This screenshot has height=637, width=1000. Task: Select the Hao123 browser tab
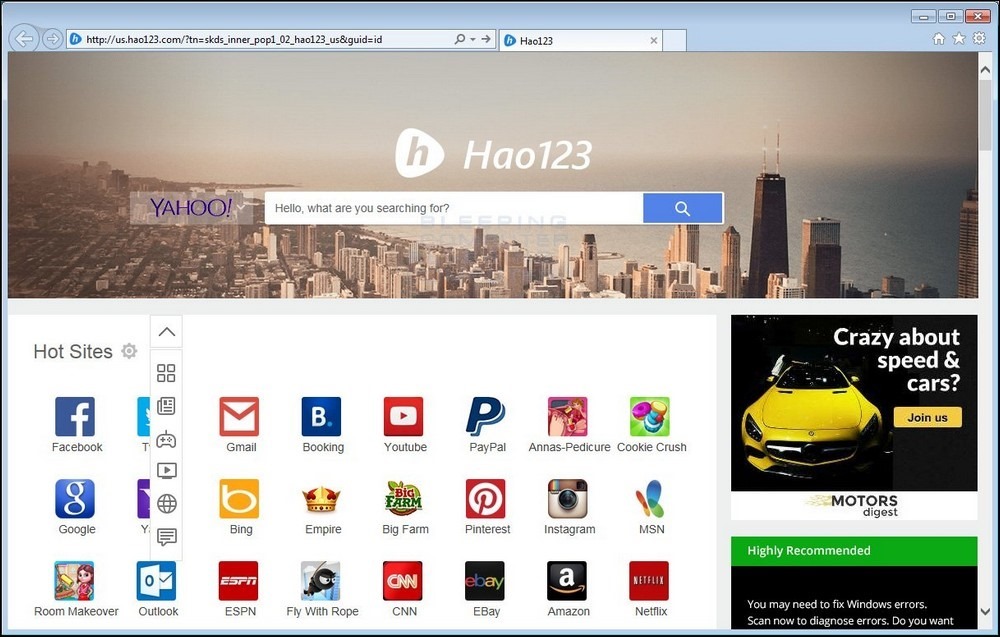(580, 40)
